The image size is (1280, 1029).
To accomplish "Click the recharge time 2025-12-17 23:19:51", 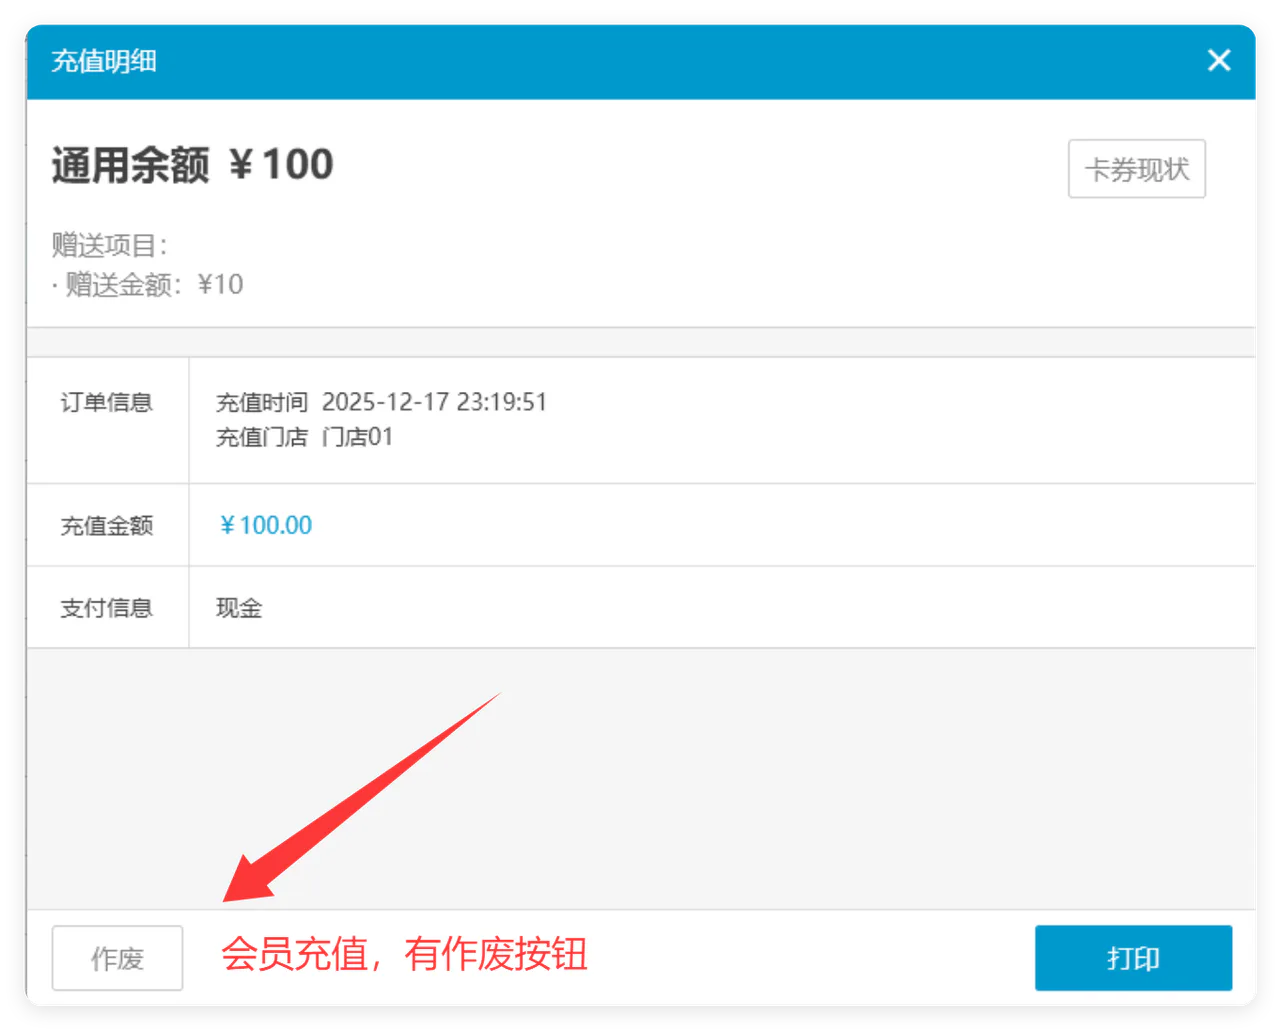I will tap(434, 402).
